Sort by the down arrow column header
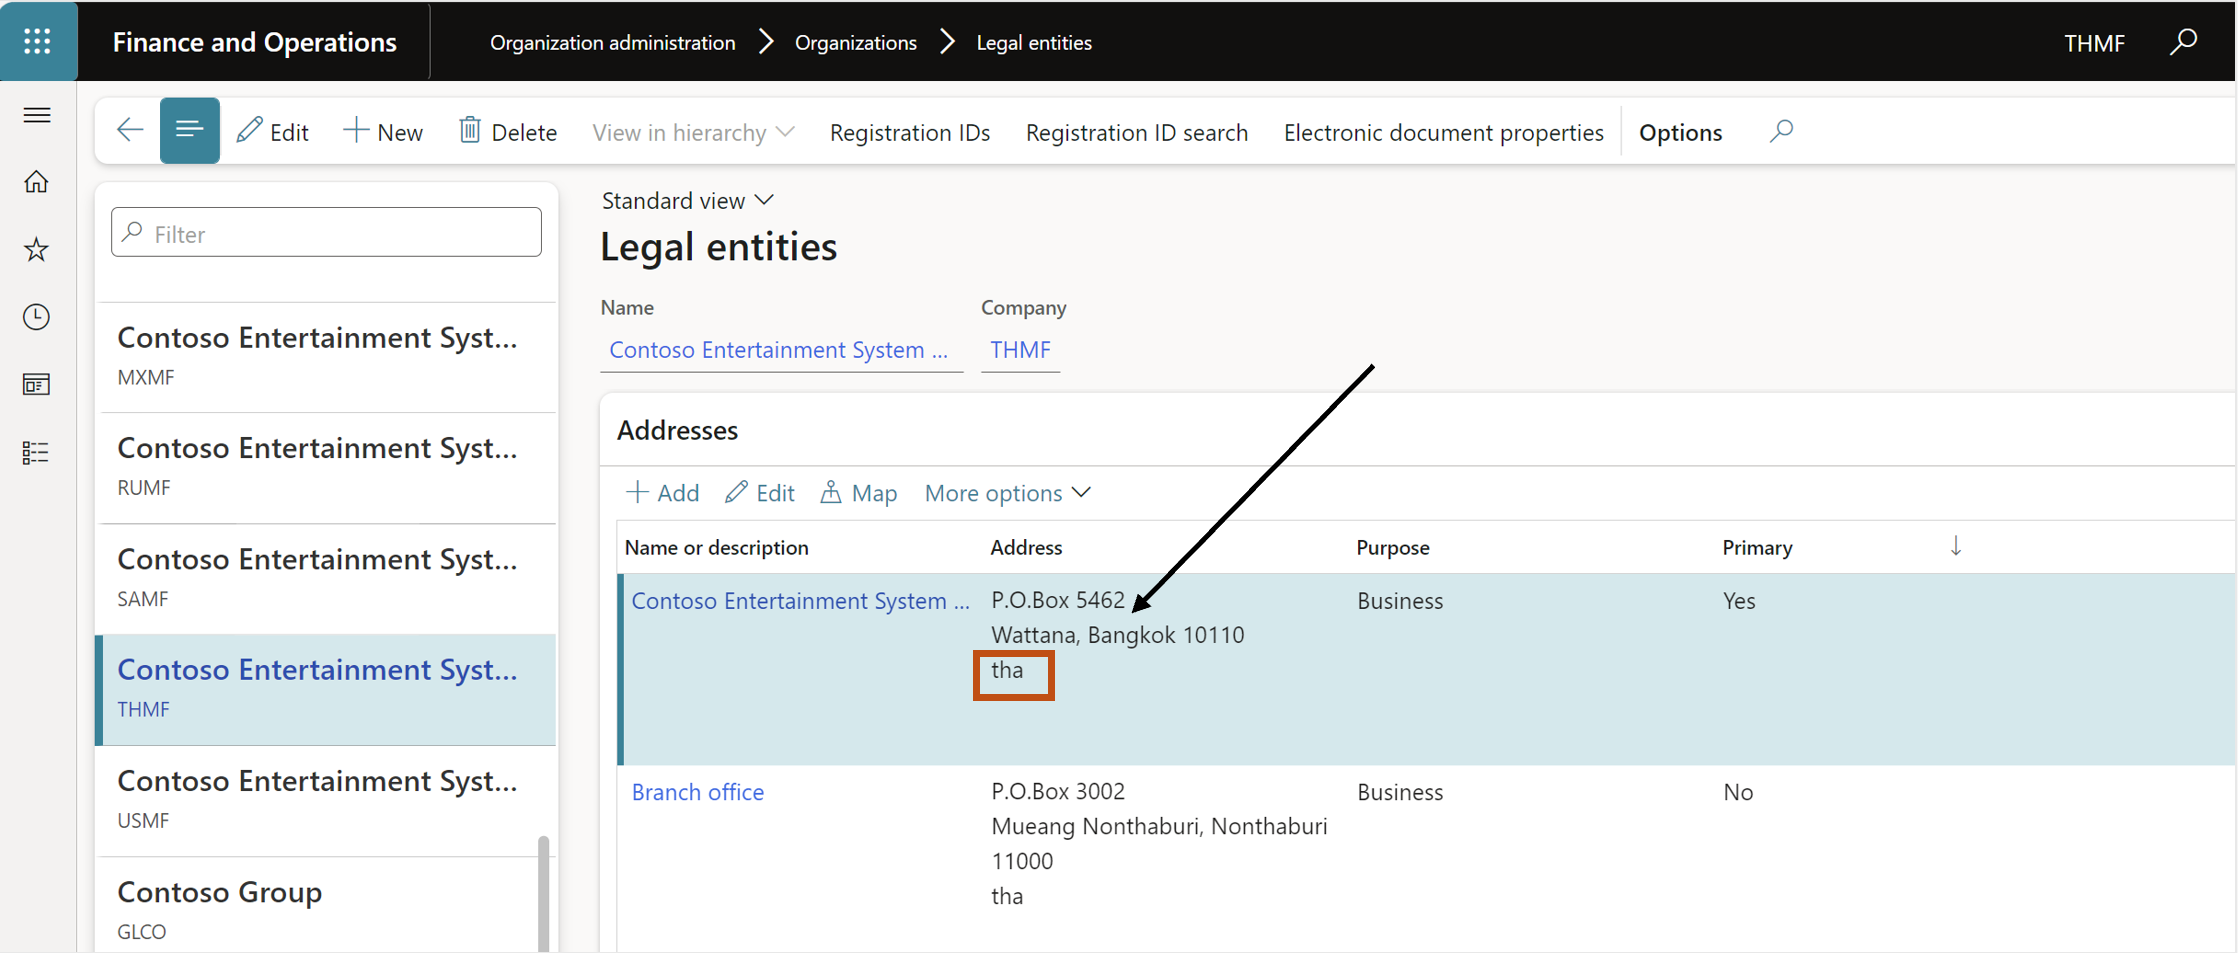Screen dimensions: 2238x953 click(1956, 546)
